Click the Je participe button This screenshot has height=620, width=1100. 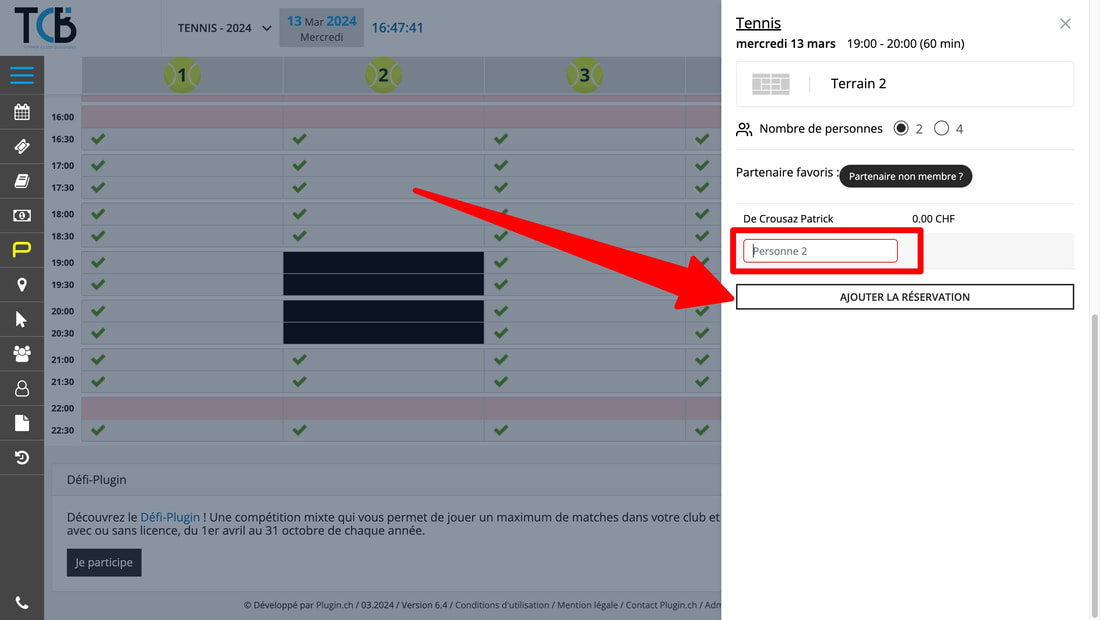point(104,563)
